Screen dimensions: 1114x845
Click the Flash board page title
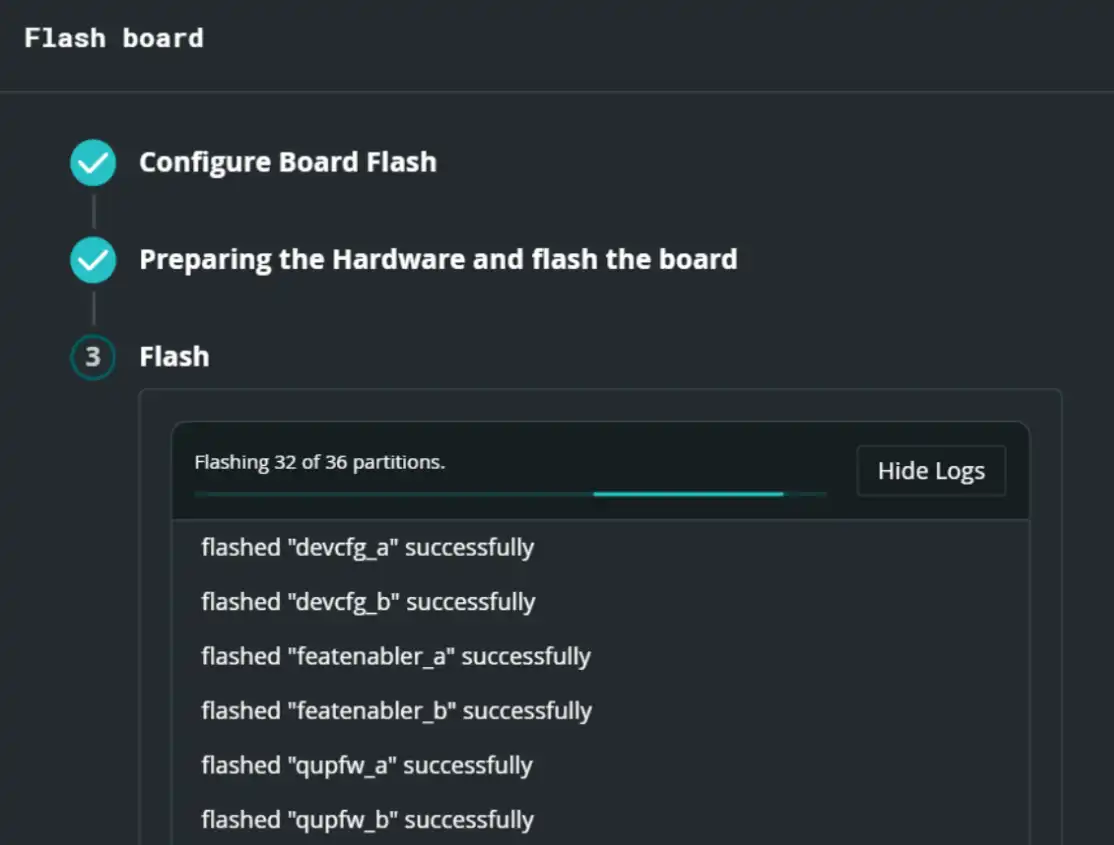(x=114, y=38)
